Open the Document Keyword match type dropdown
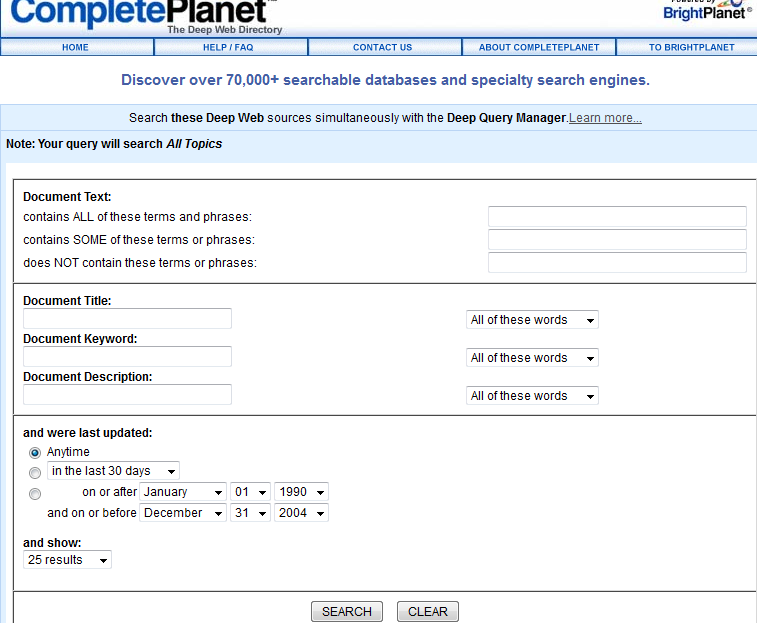 point(532,358)
